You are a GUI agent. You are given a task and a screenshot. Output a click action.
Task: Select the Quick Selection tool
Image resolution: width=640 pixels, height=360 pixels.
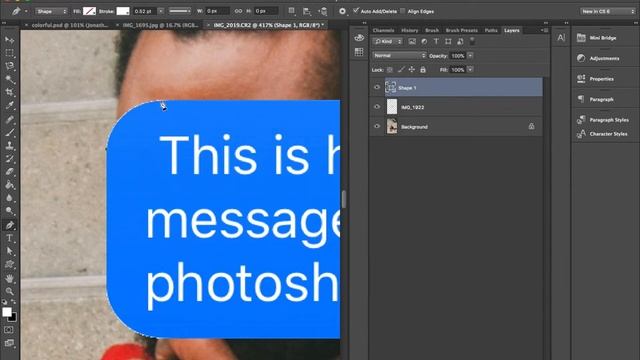coord(9,79)
